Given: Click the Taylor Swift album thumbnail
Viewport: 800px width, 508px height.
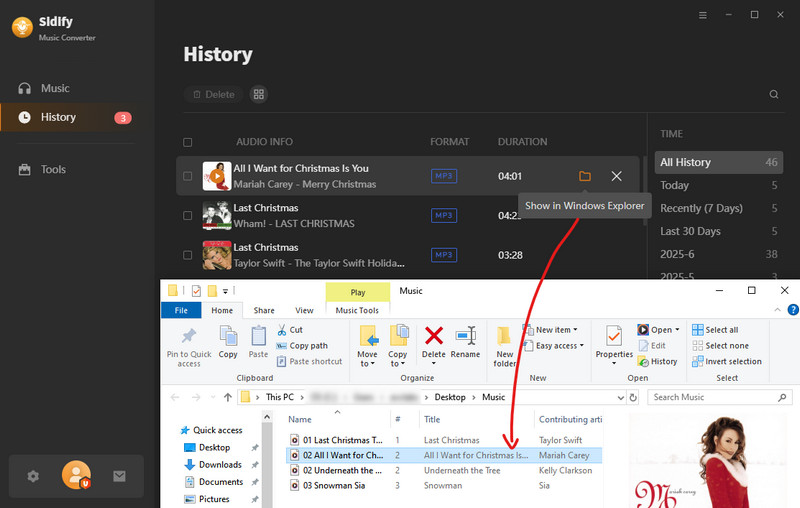Looking at the screenshot, I should click(x=217, y=255).
